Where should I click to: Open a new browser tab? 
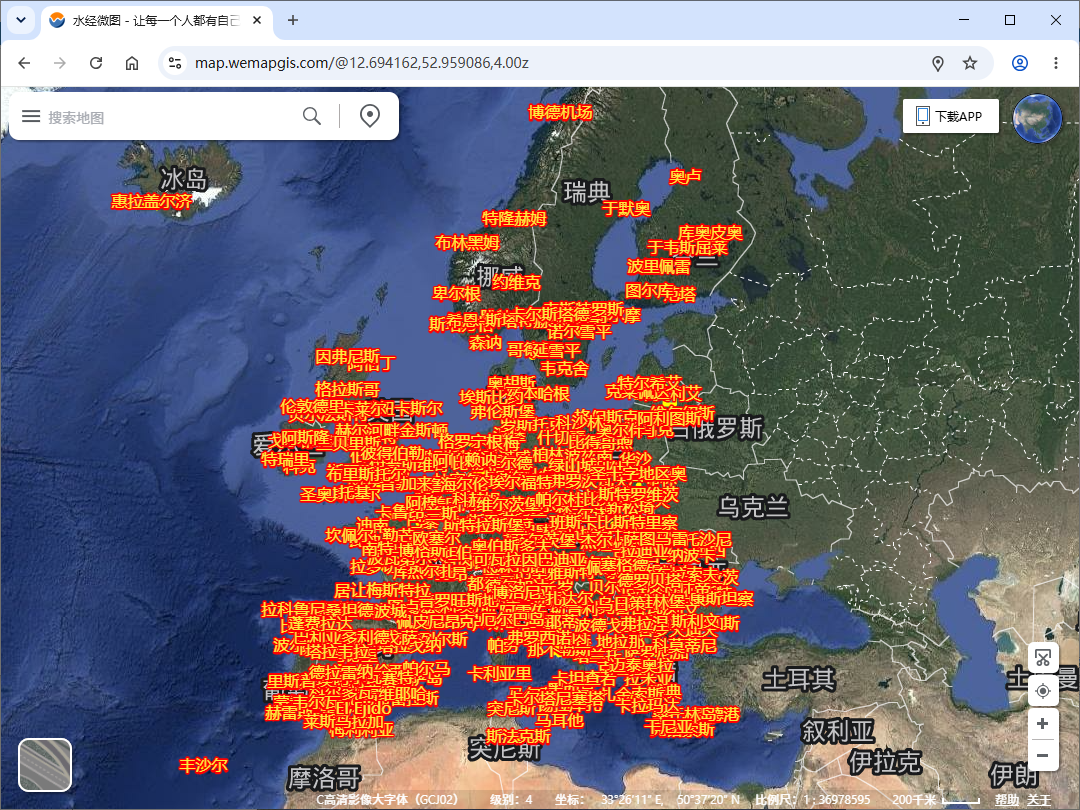pos(293,21)
